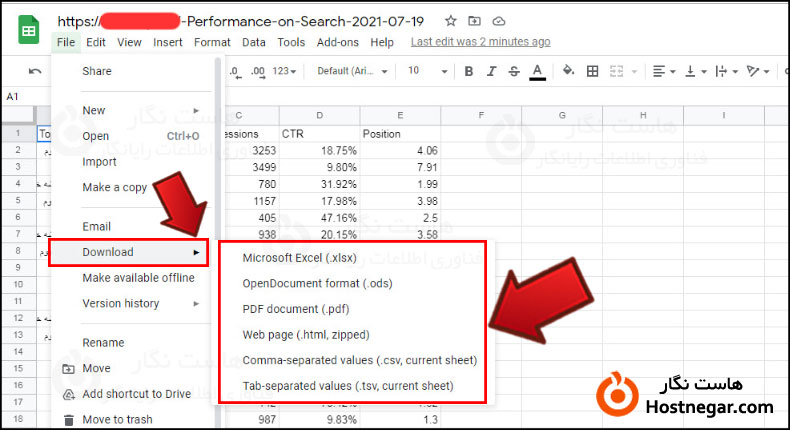The width and height of the screenshot is (790, 430).
Task: Toggle strikethrough formatting
Action: click(514, 71)
